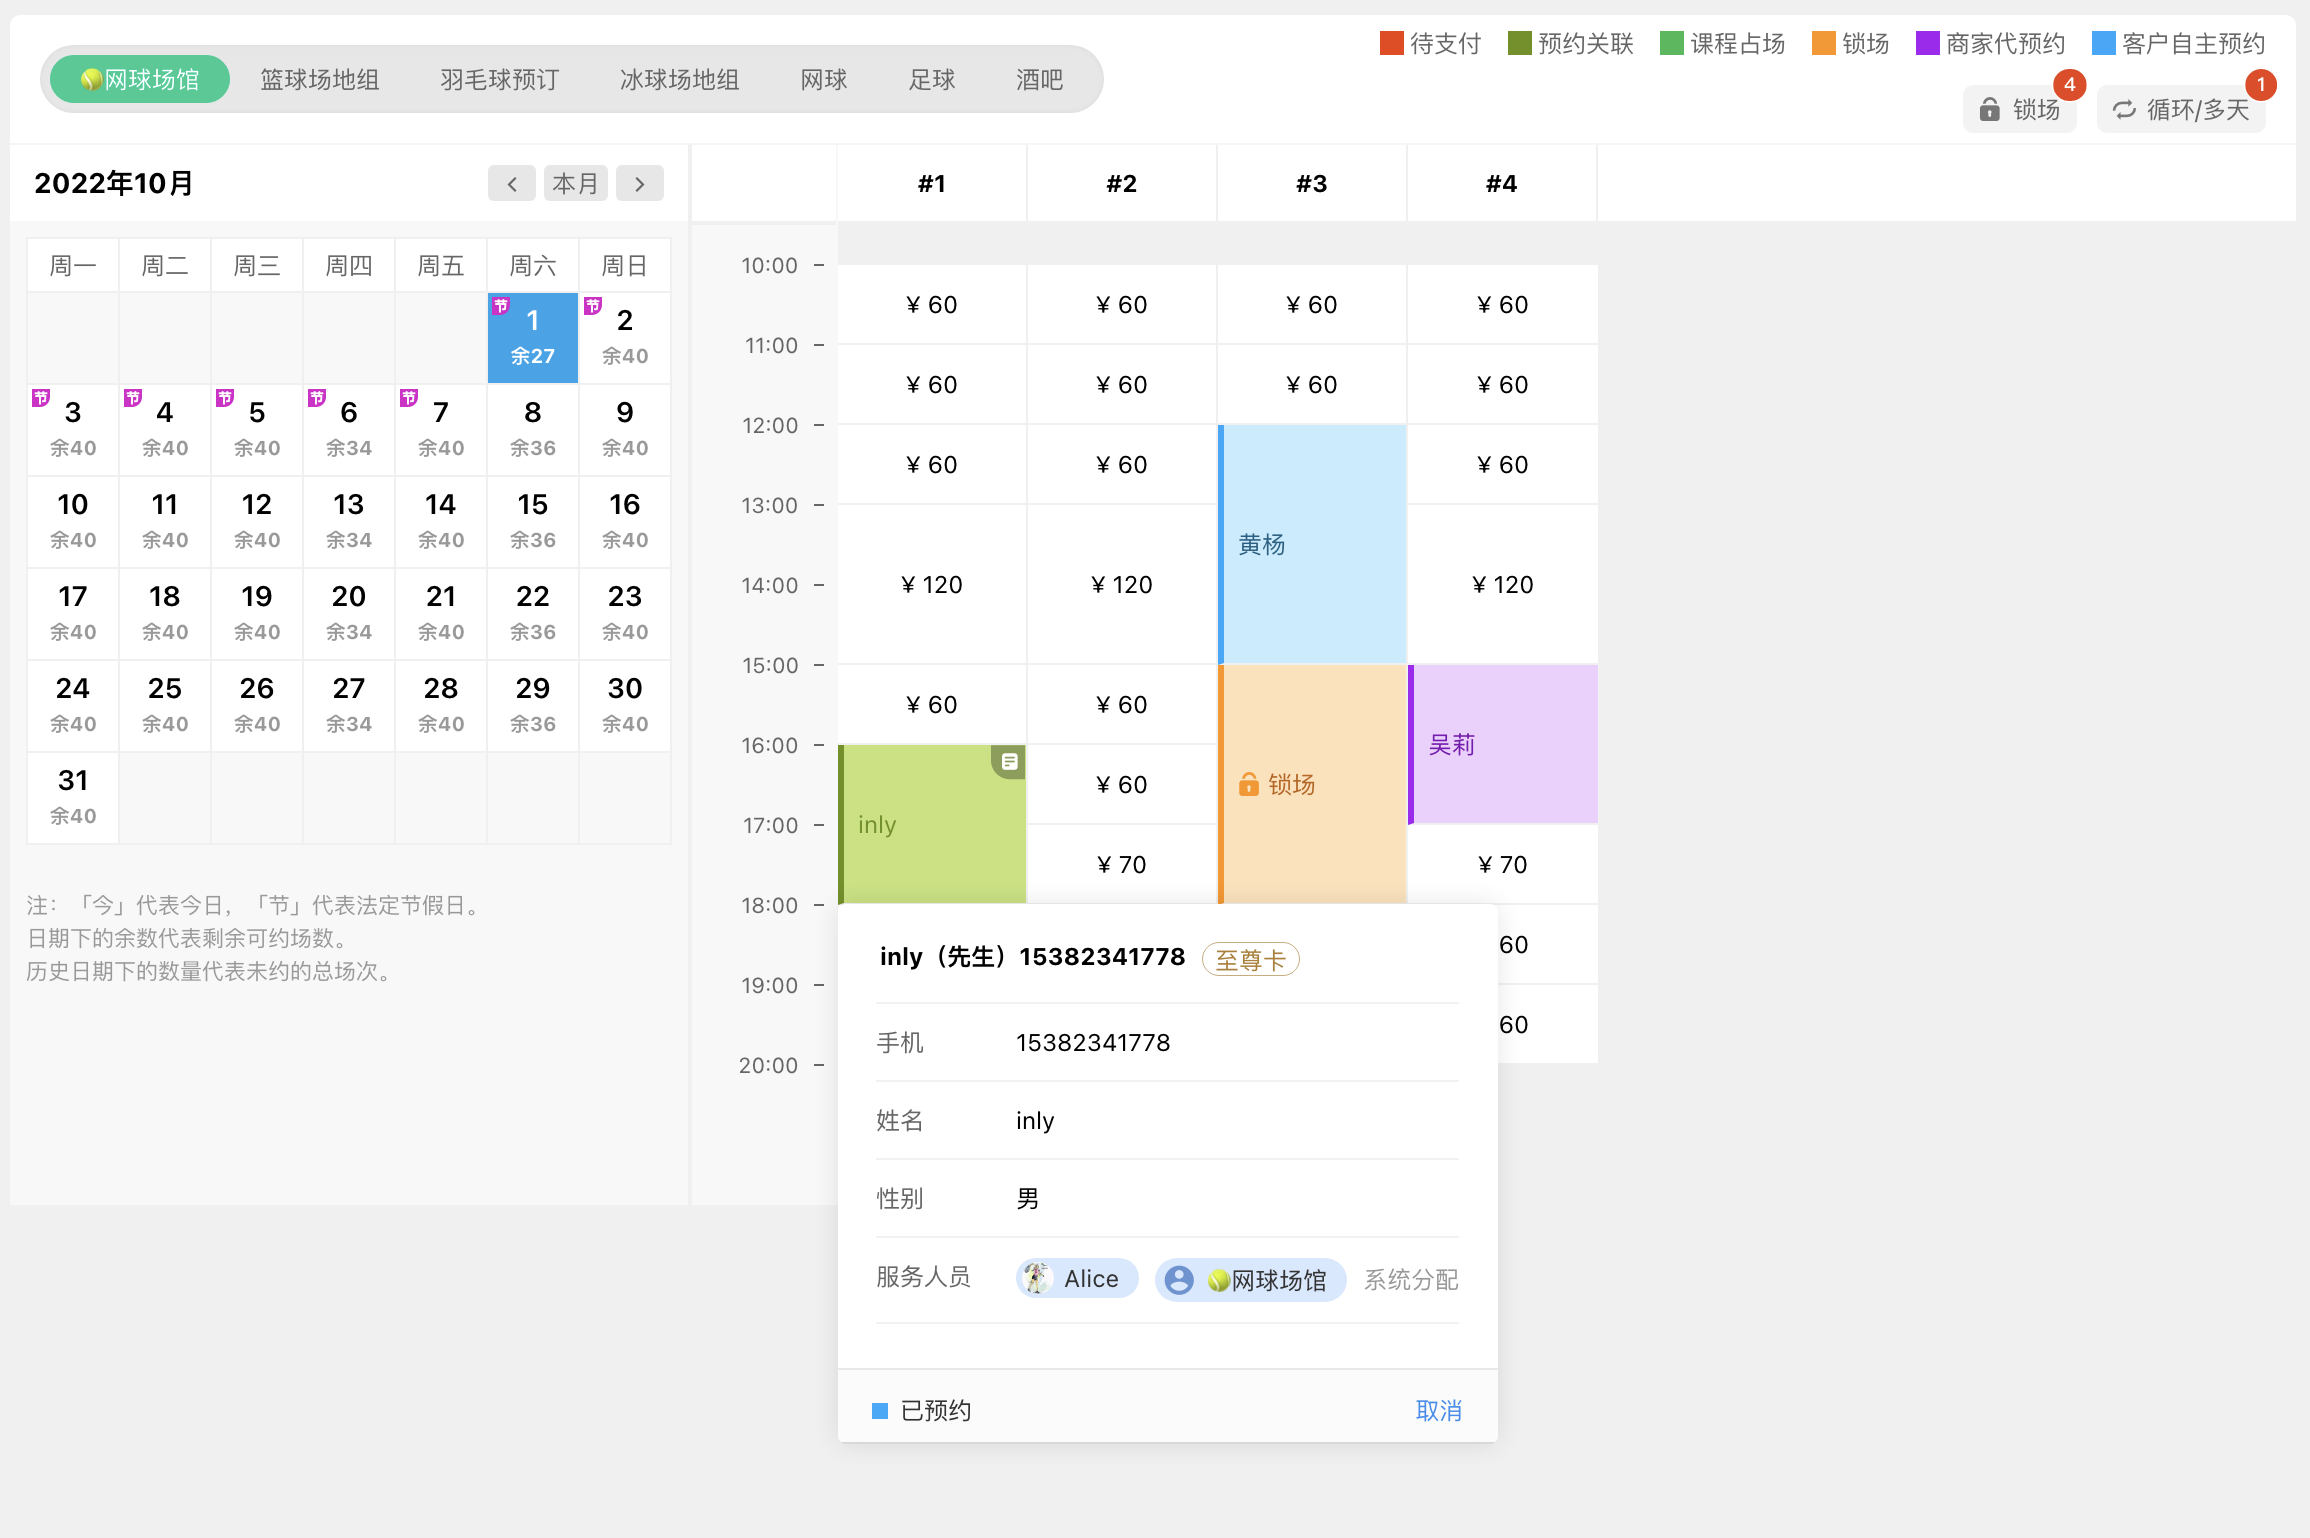Book the 17:00 ¥70 slot on court #2
Screen dimensions: 2310x1538
tap(1122, 865)
